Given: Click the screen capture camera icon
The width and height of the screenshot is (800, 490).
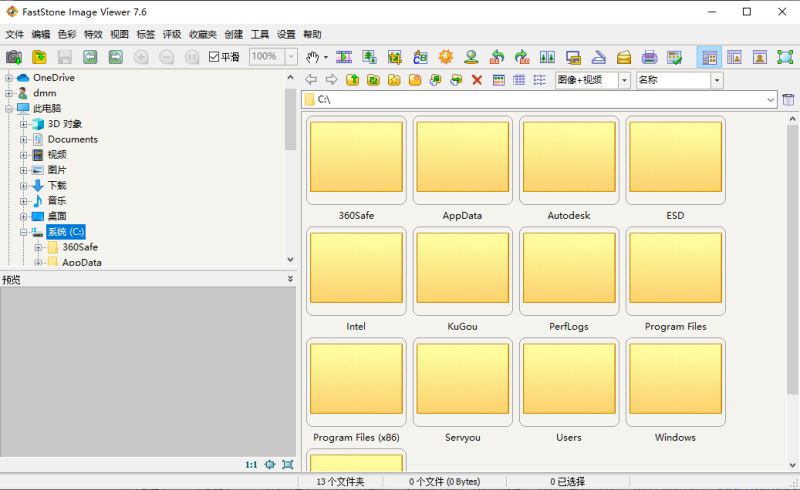Looking at the screenshot, I should [x=14, y=57].
